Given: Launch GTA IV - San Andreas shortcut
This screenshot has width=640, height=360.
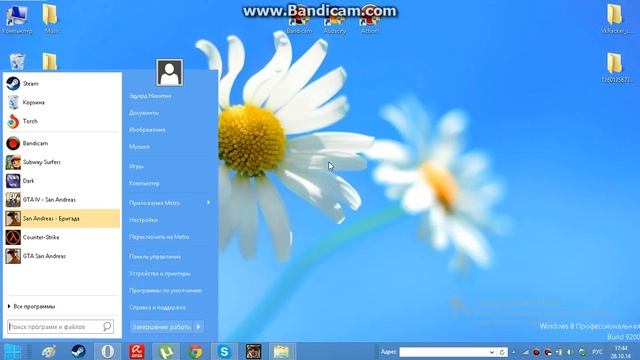Looking at the screenshot, I should [x=62, y=200].
